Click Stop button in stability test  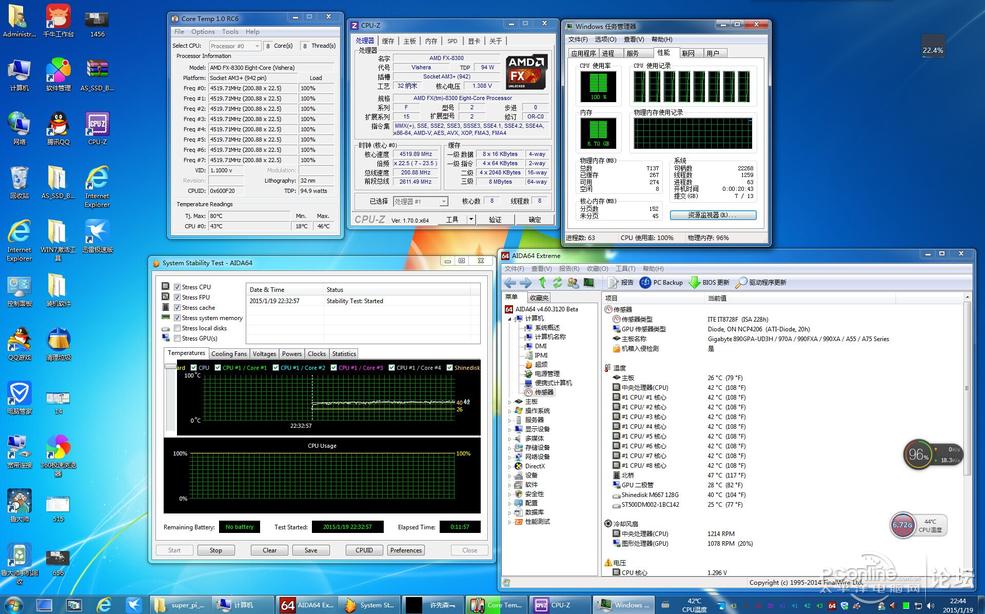pos(215,550)
